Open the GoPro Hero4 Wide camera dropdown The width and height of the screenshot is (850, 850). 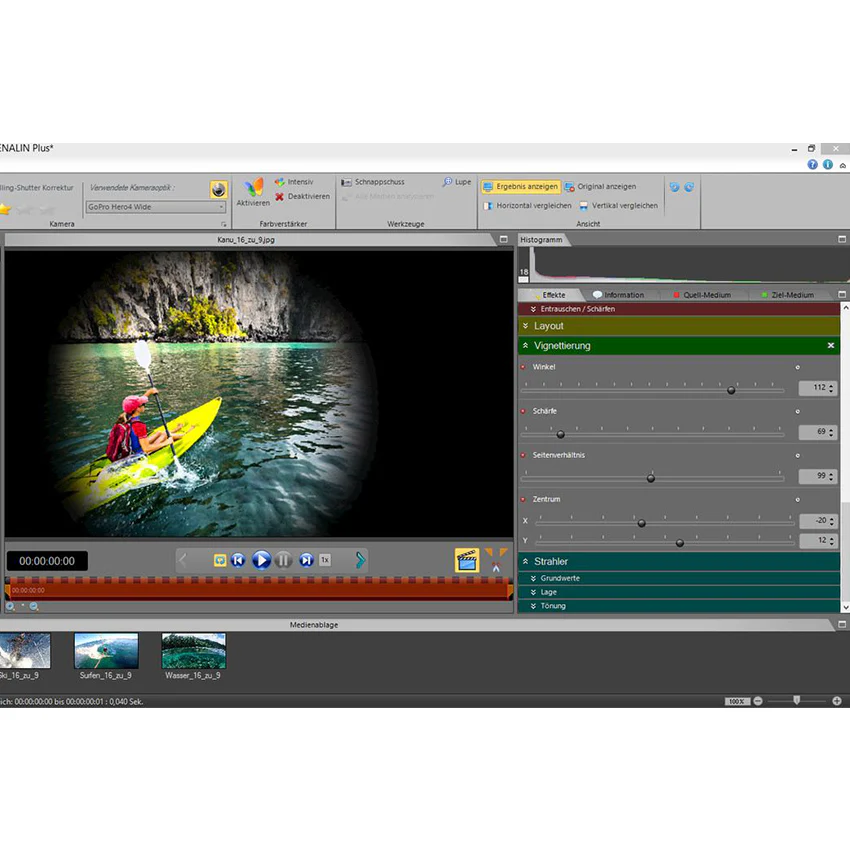coord(156,207)
